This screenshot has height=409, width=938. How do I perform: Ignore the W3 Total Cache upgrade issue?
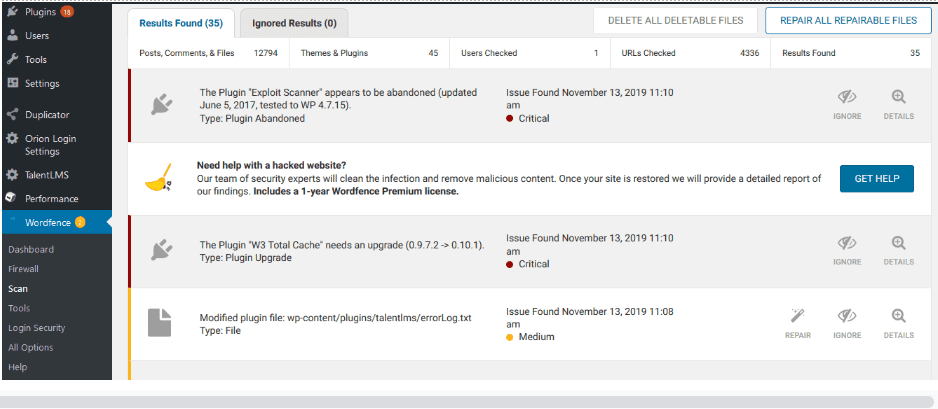[x=847, y=251]
